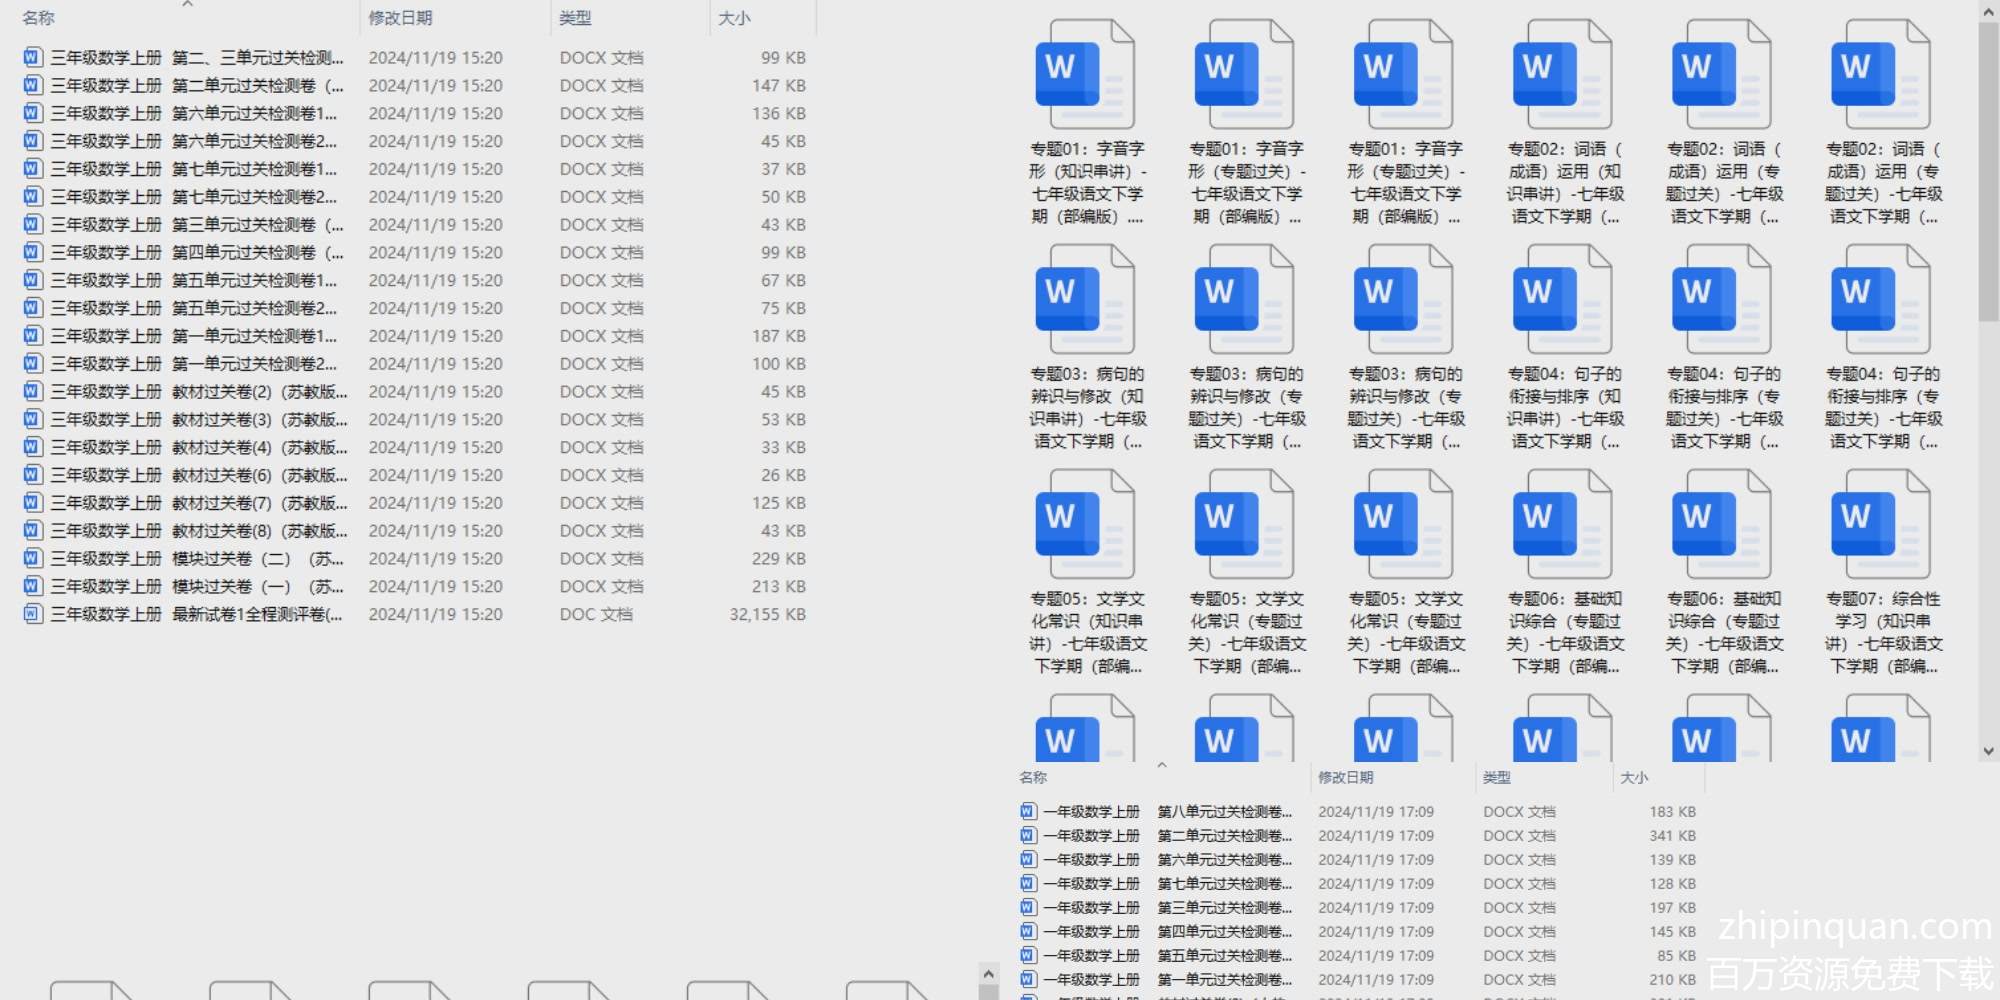Click the file icon of 三年级 第一单元过关检测卷1

[32, 335]
